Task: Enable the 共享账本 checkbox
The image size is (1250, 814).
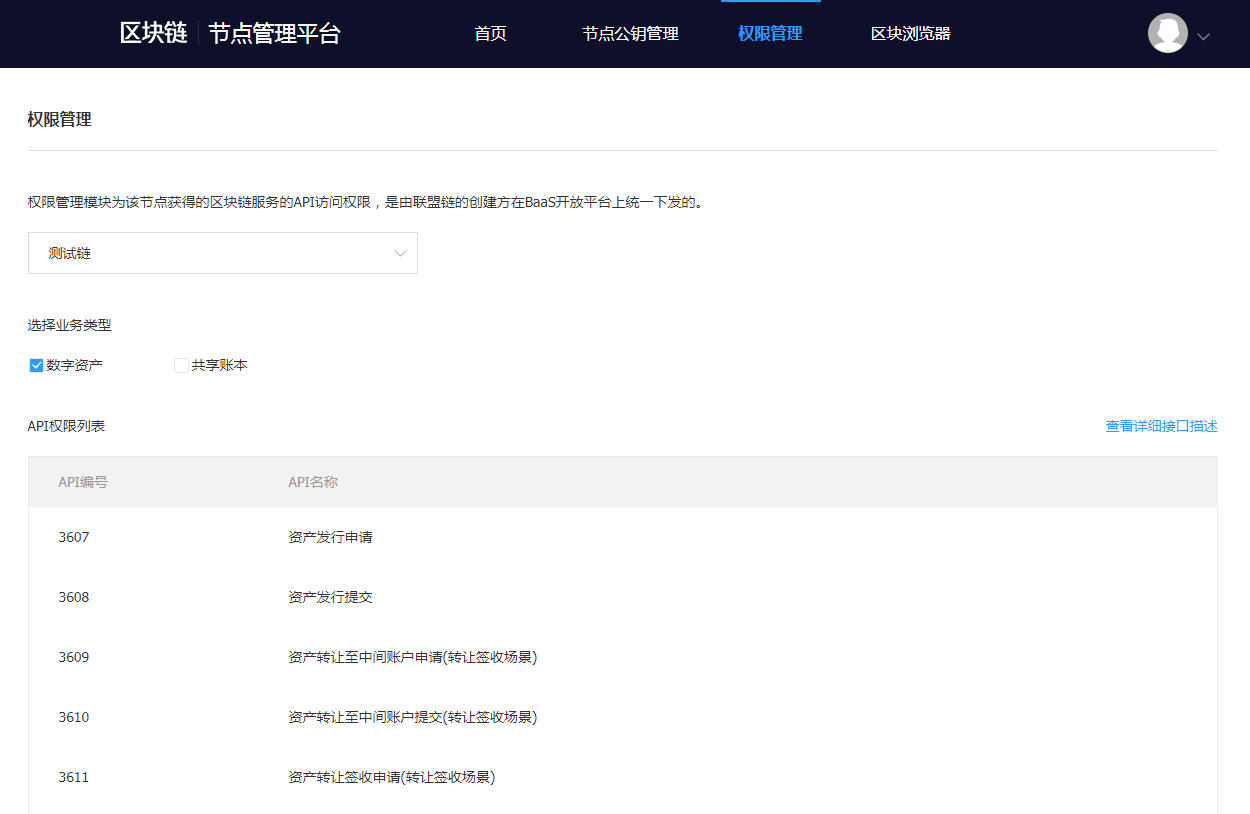Action: (x=180, y=365)
